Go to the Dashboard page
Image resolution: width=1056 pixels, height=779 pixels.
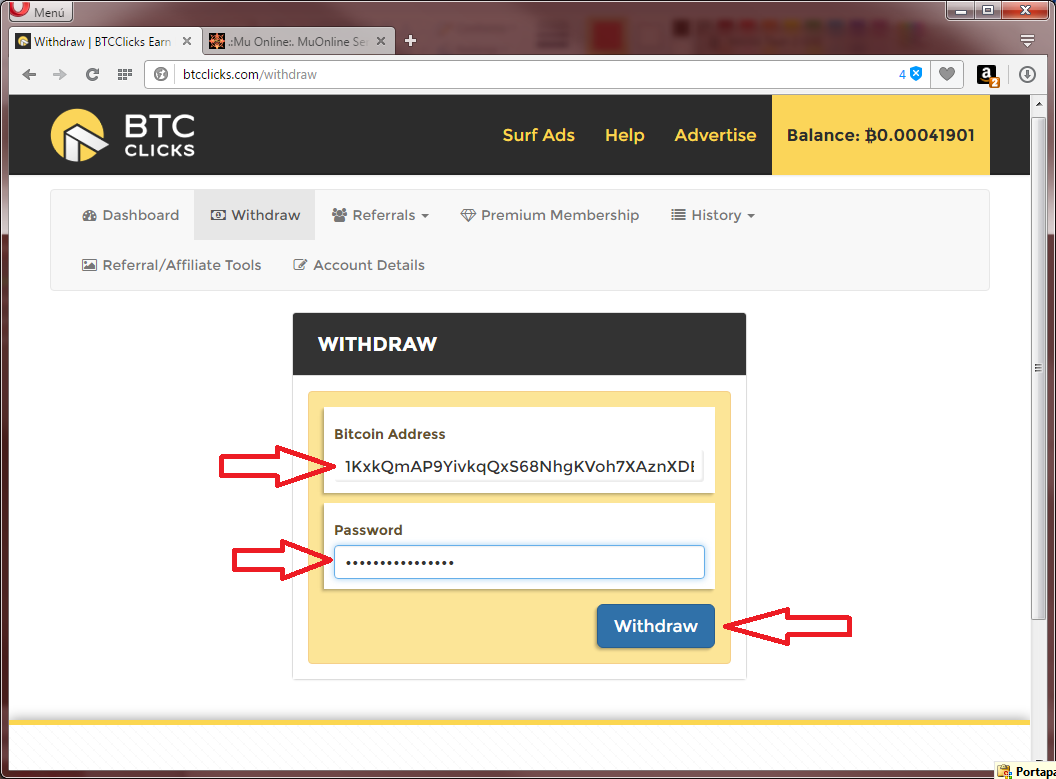pos(131,215)
